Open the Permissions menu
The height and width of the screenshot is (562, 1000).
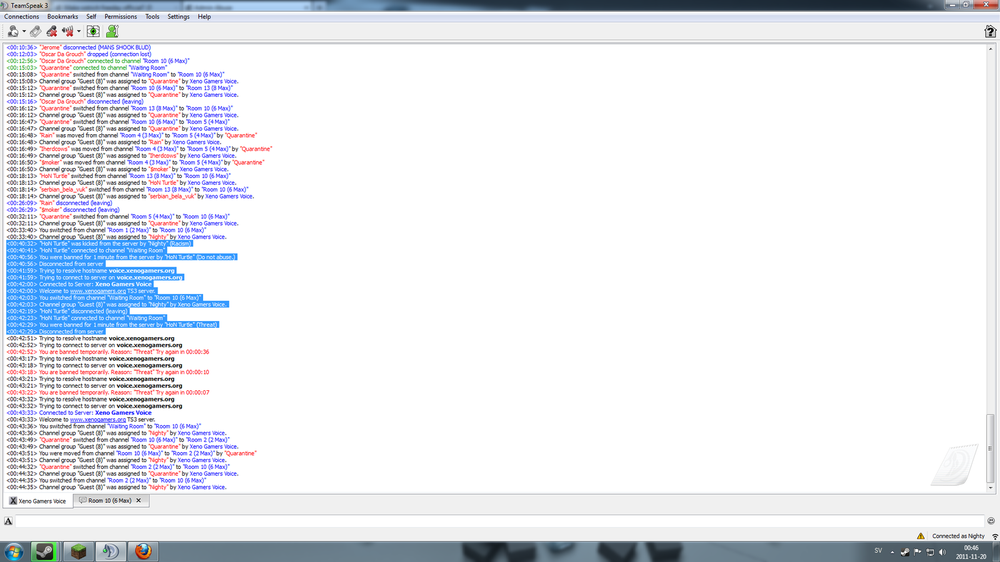pos(121,17)
